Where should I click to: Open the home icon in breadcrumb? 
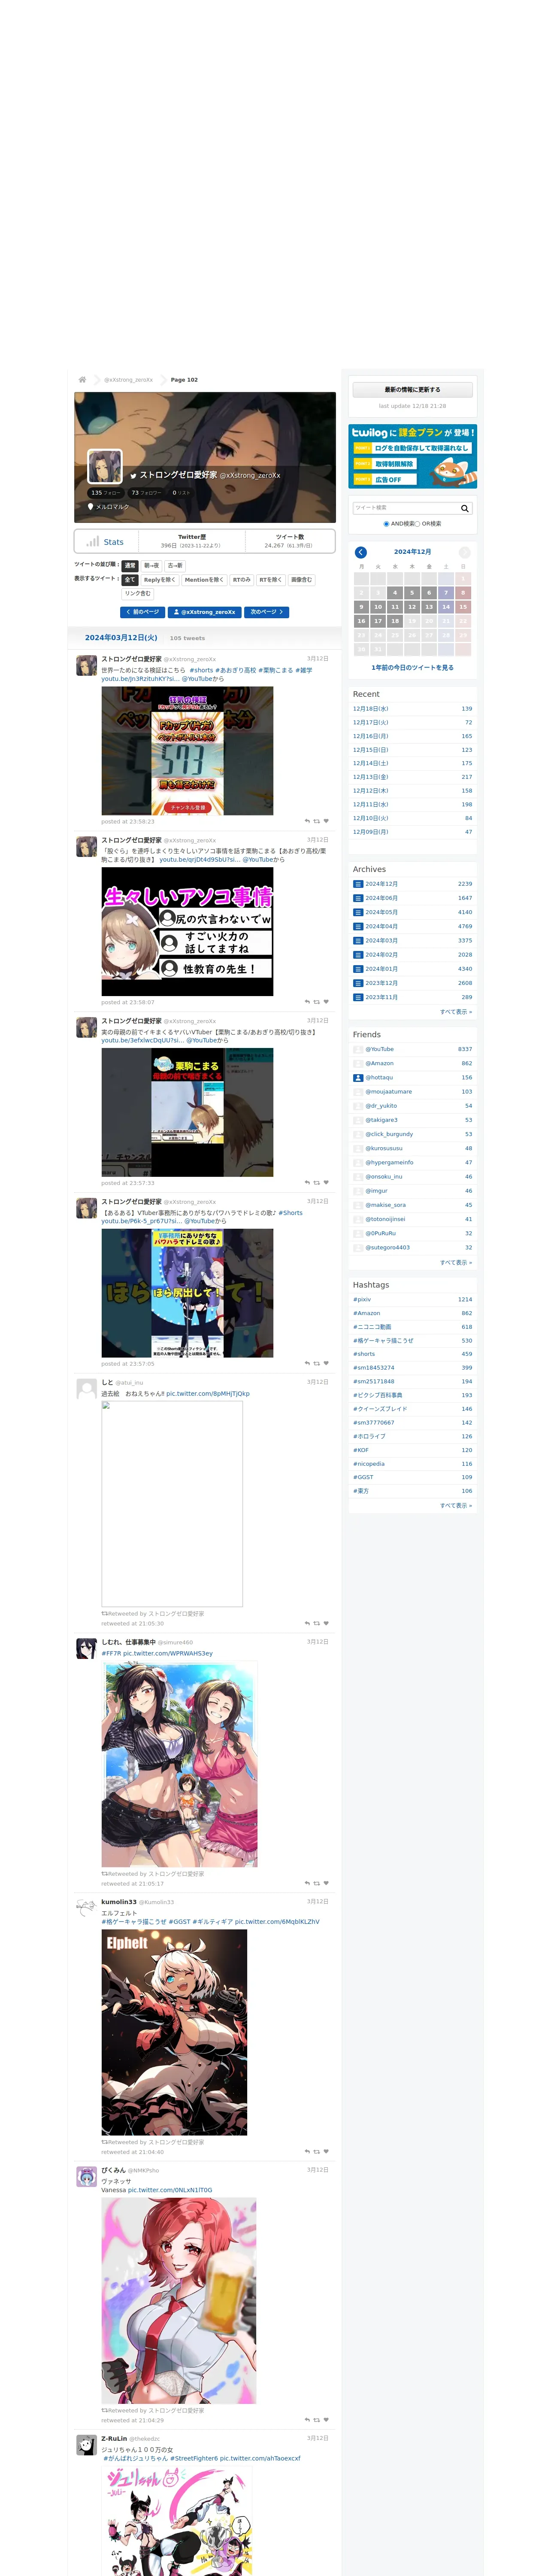[82, 380]
